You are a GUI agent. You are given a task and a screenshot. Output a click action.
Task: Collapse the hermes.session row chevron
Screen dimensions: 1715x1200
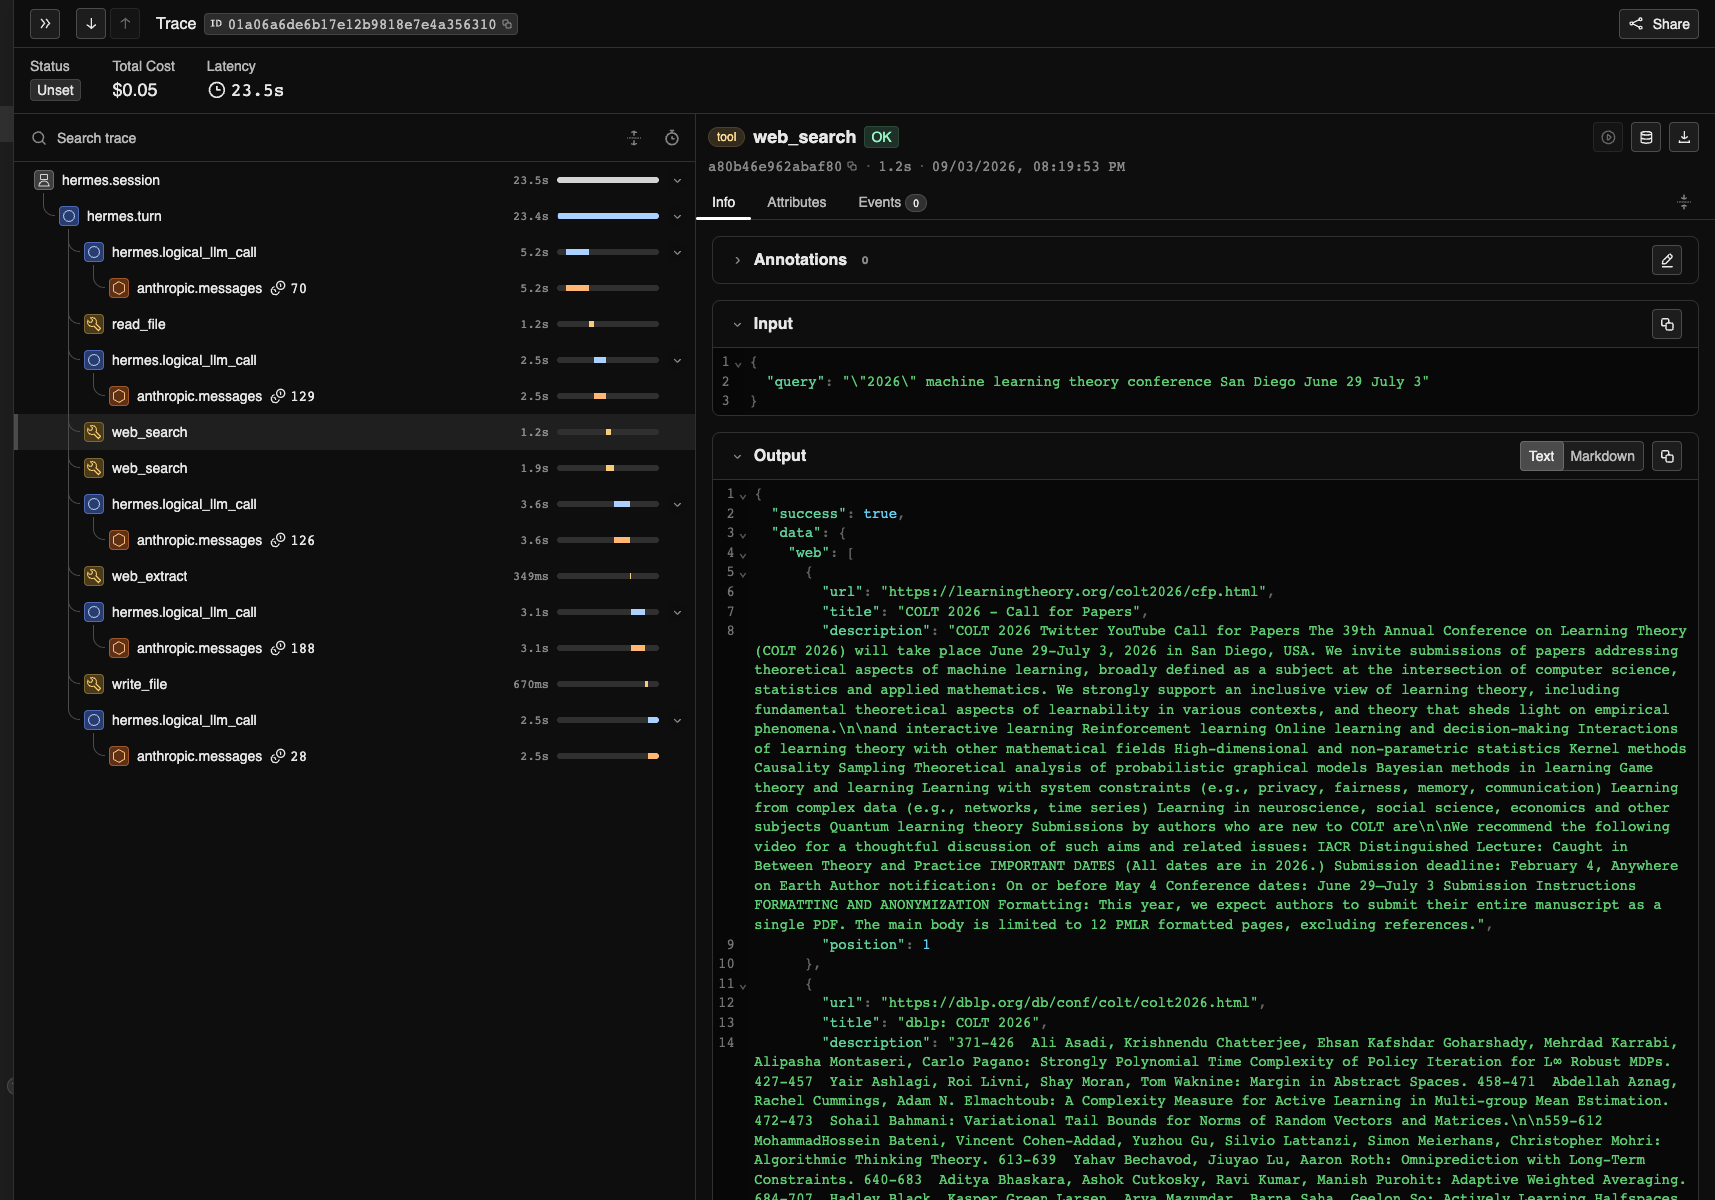coord(677,181)
